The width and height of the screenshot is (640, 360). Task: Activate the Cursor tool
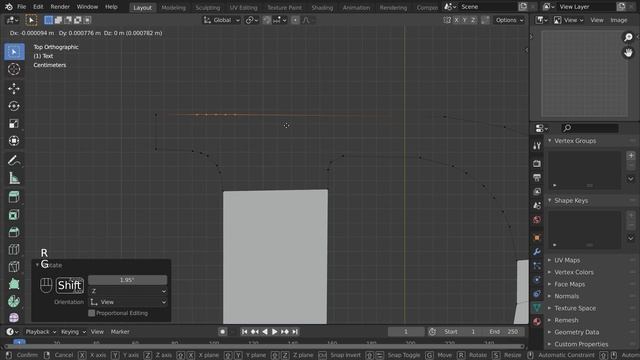coord(14,69)
